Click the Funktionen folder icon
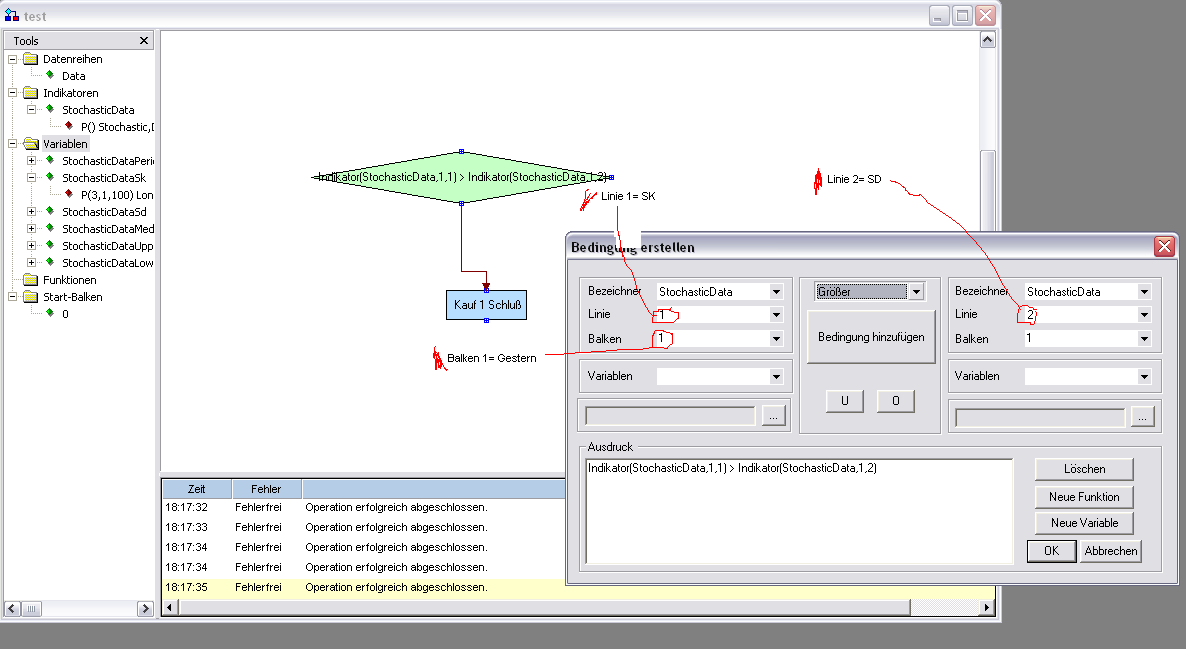 pos(30,280)
